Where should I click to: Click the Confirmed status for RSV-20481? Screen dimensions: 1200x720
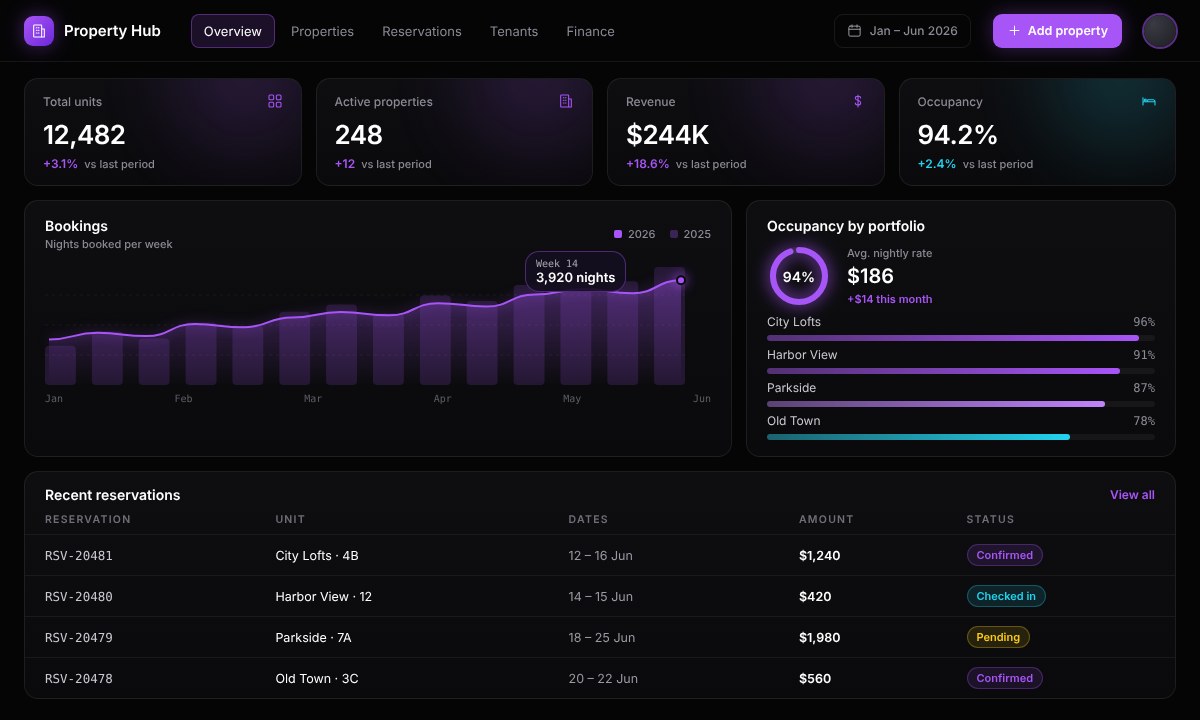point(1005,555)
